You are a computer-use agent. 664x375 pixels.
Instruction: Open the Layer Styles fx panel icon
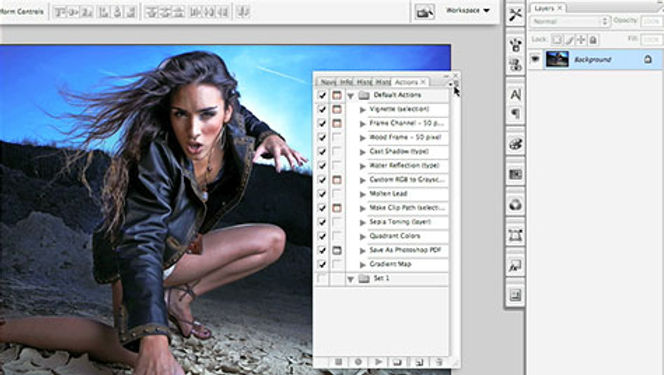click(515, 266)
